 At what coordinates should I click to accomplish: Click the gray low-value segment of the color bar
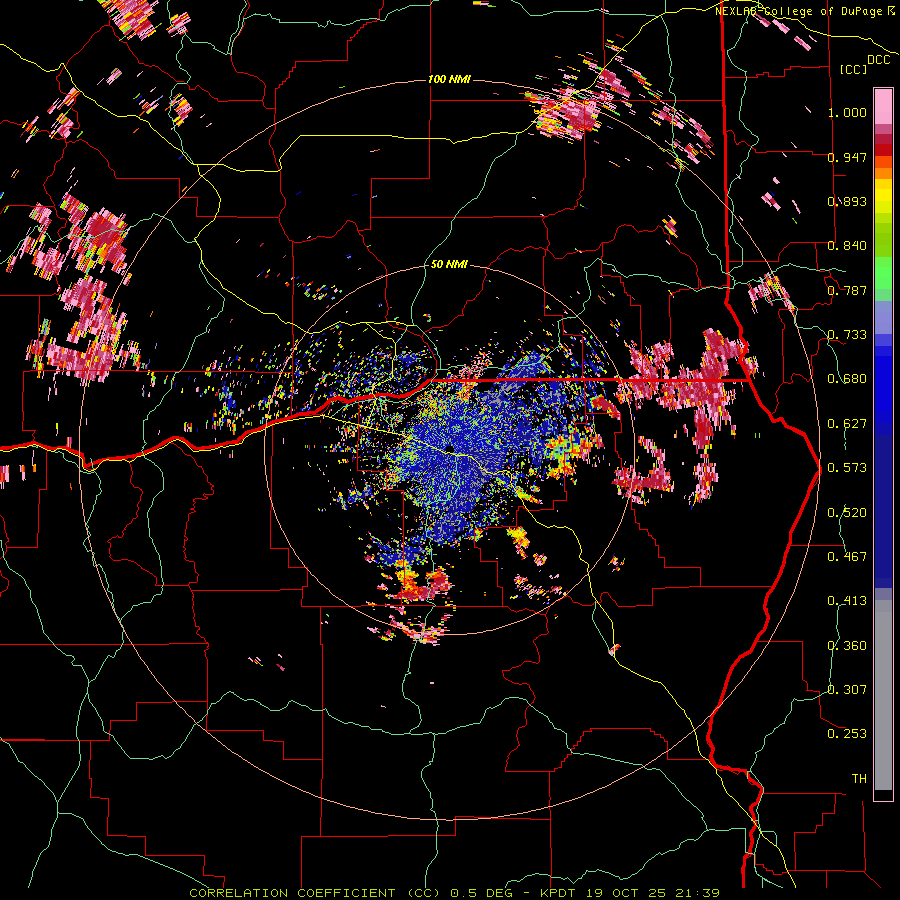pyautogui.click(x=883, y=695)
